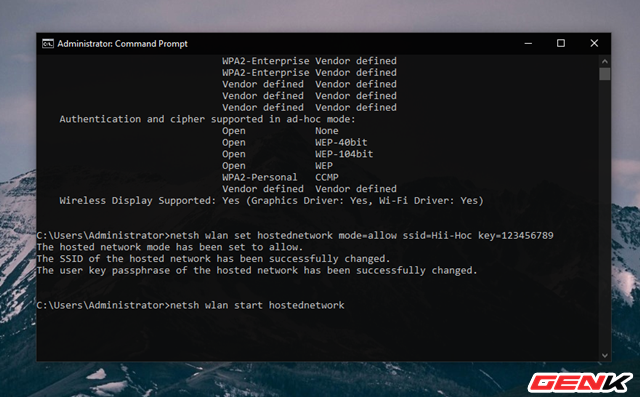Viewport: 640px width, 397px height.
Task: Click the "Wireless Display Supported" output line
Action: [271, 201]
